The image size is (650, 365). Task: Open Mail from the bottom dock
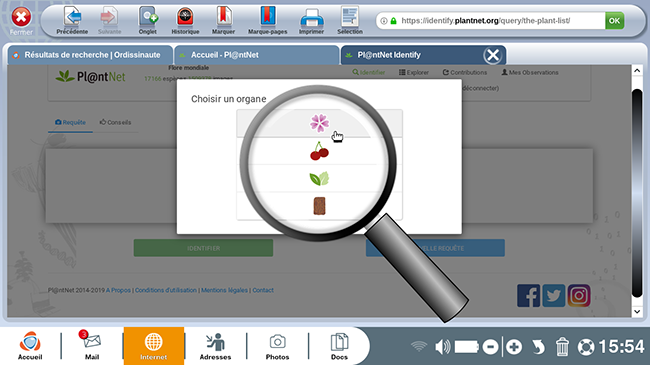click(92, 345)
